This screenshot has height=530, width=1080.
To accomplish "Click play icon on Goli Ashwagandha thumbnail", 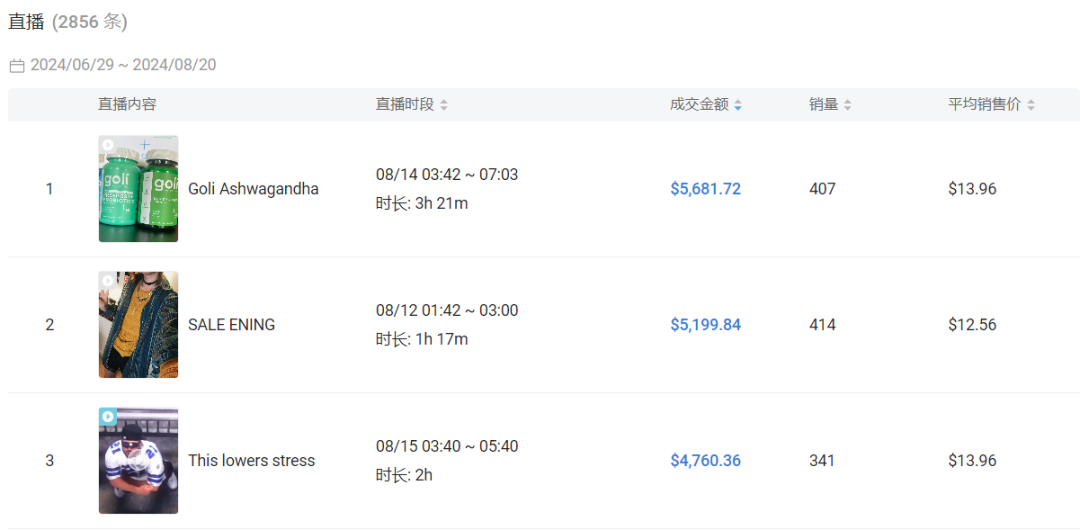I will pyautogui.click(x=107, y=145).
